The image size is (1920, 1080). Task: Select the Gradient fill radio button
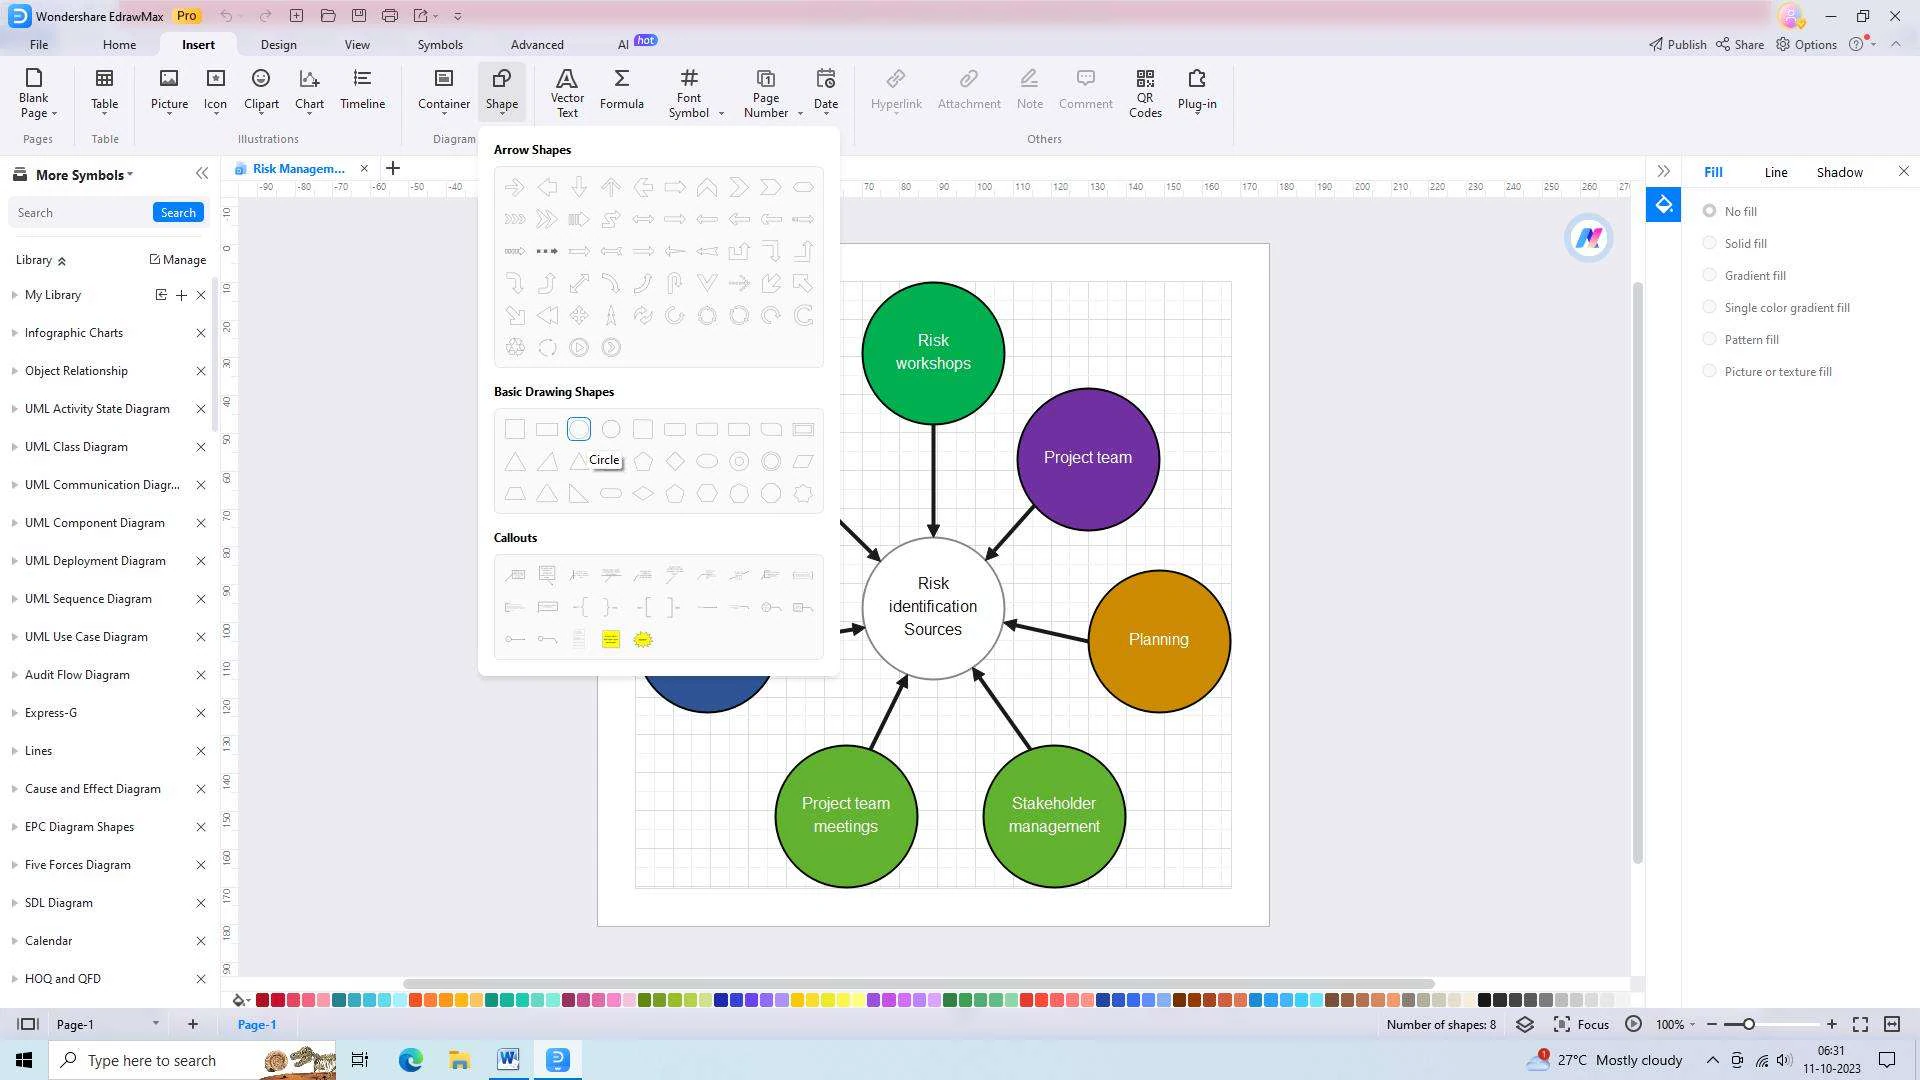pyautogui.click(x=1710, y=274)
